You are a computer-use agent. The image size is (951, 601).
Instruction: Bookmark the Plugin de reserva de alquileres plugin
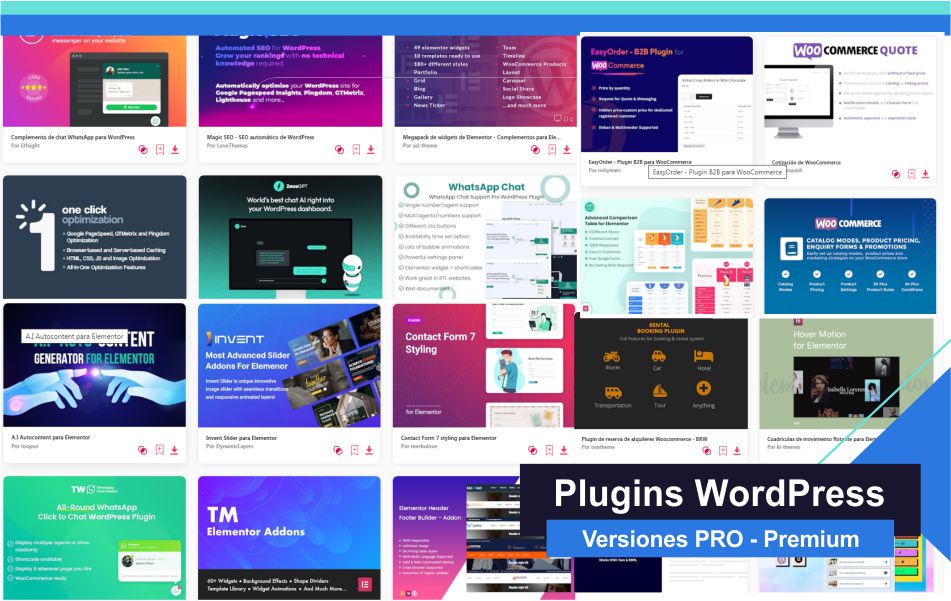tap(722, 451)
